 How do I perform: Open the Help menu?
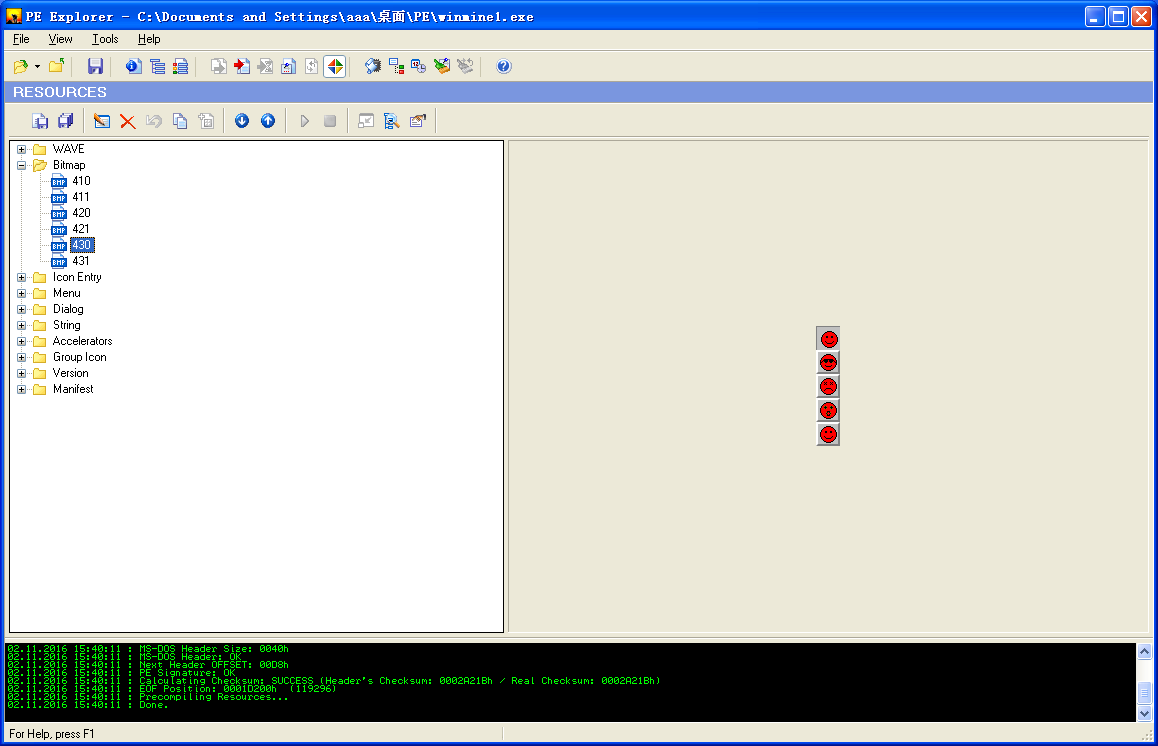click(x=149, y=39)
